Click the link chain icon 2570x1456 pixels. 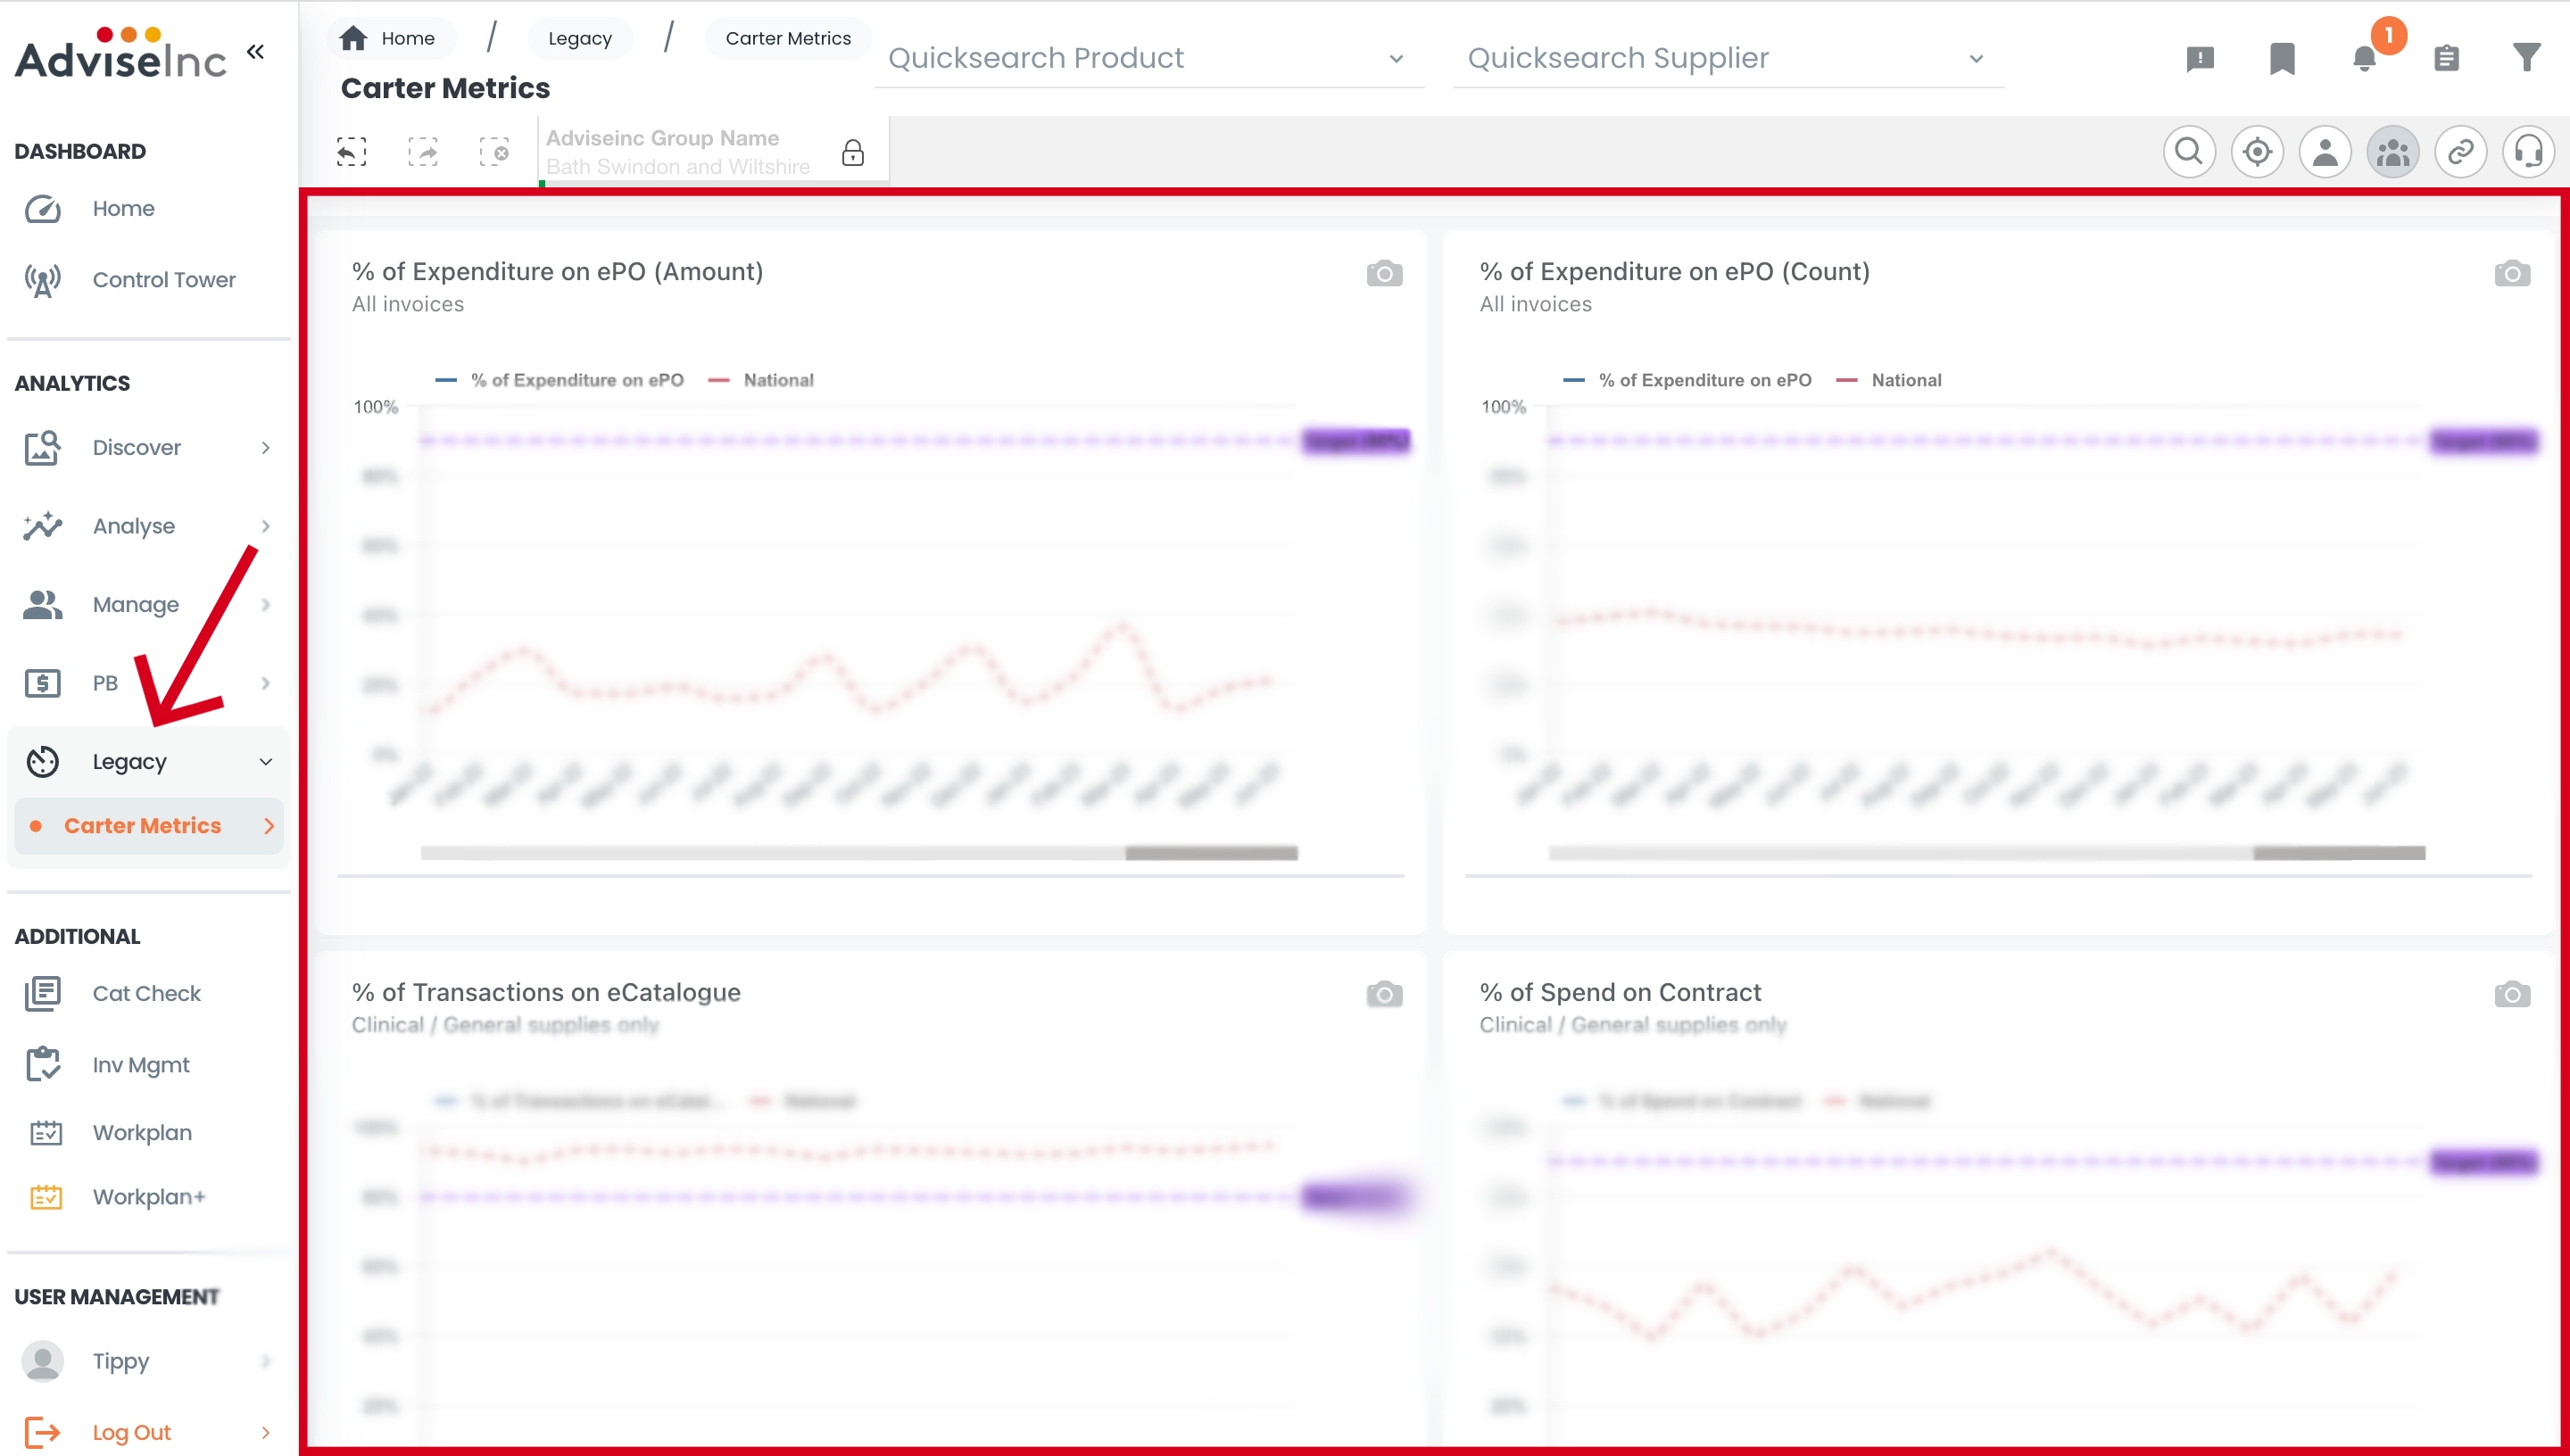click(x=2460, y=152)
